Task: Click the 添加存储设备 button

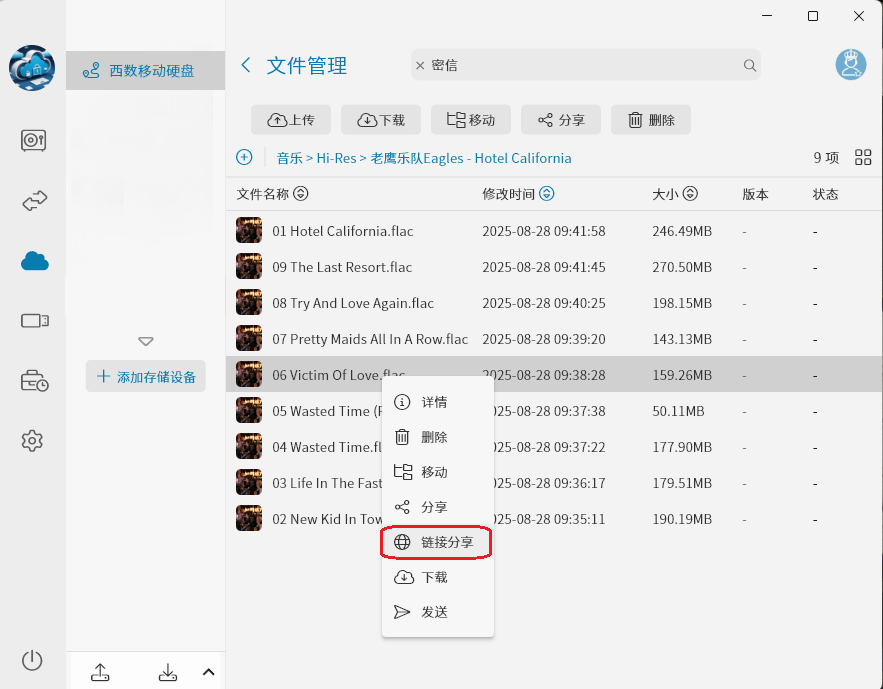Action: 145,375
